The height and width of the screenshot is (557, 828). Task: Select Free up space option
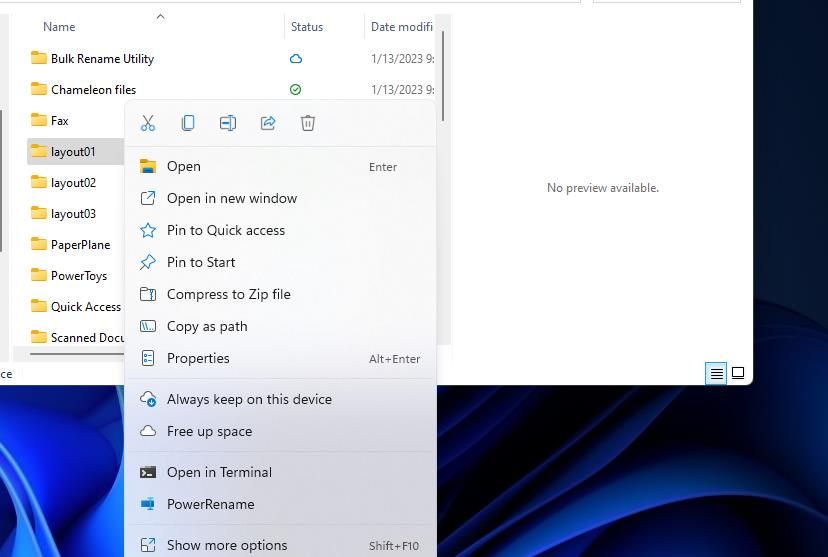209,431
